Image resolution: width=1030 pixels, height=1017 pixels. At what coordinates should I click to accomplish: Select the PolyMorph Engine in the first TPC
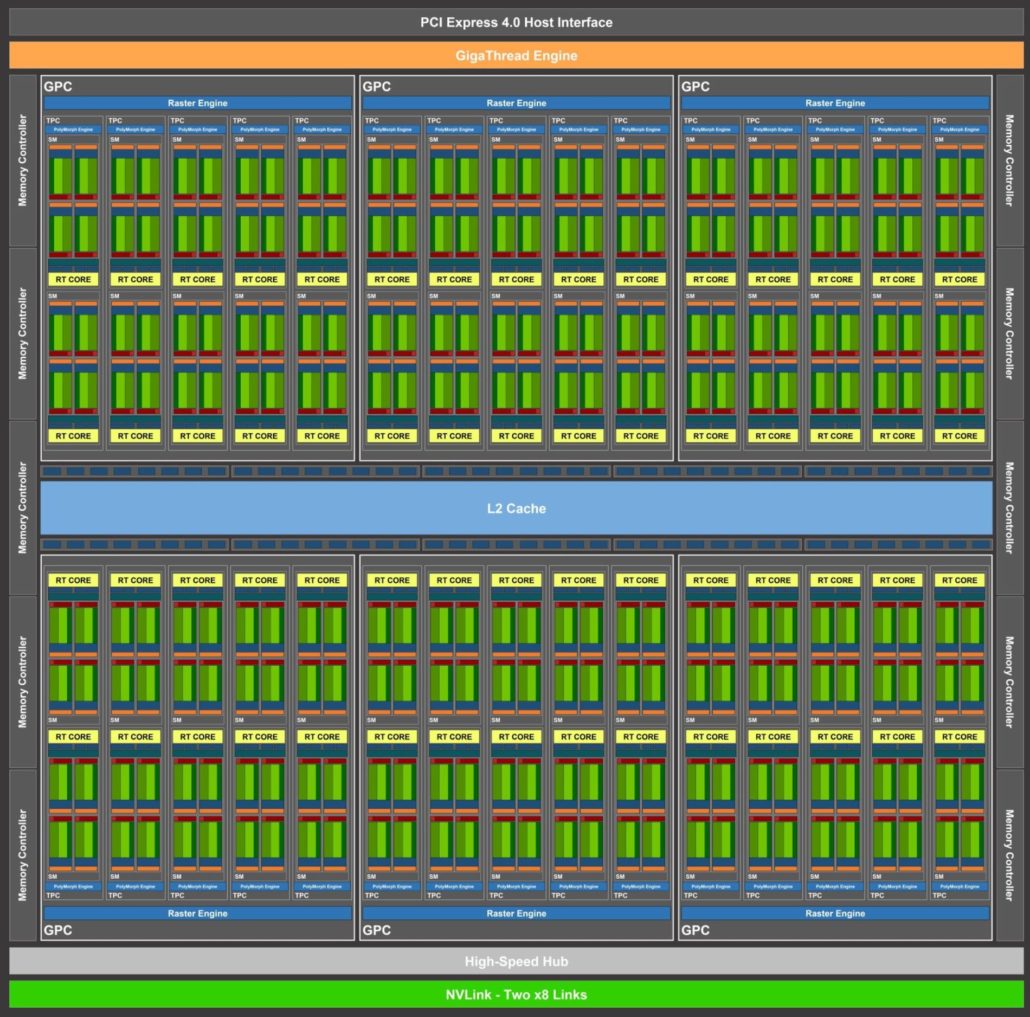point(72,128)
